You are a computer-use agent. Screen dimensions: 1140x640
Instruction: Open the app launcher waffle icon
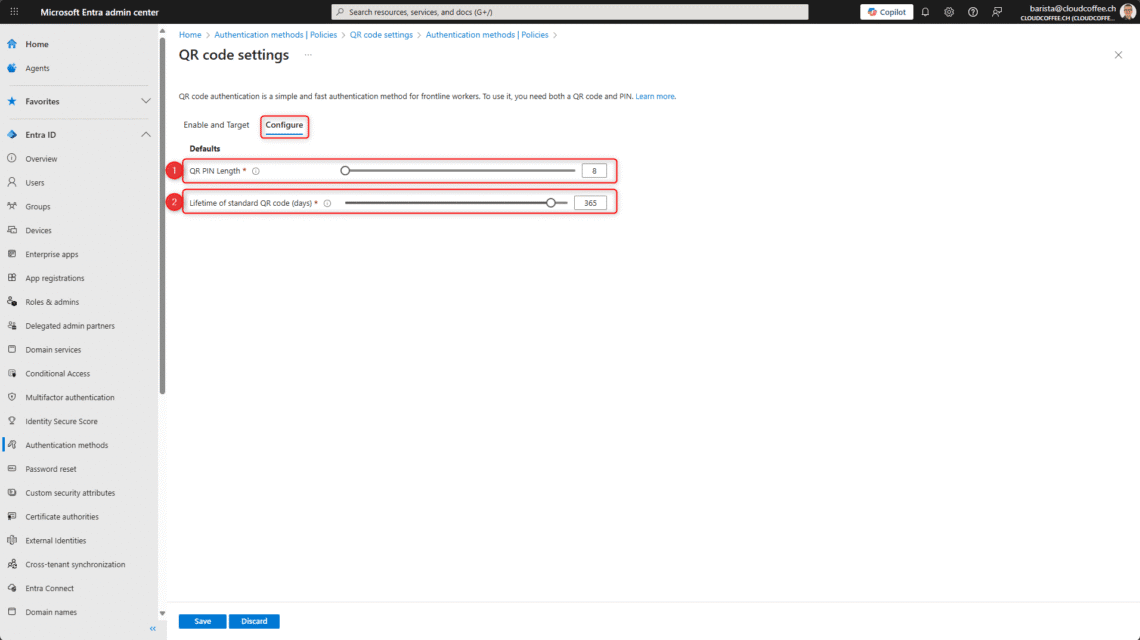coord(14,12)
